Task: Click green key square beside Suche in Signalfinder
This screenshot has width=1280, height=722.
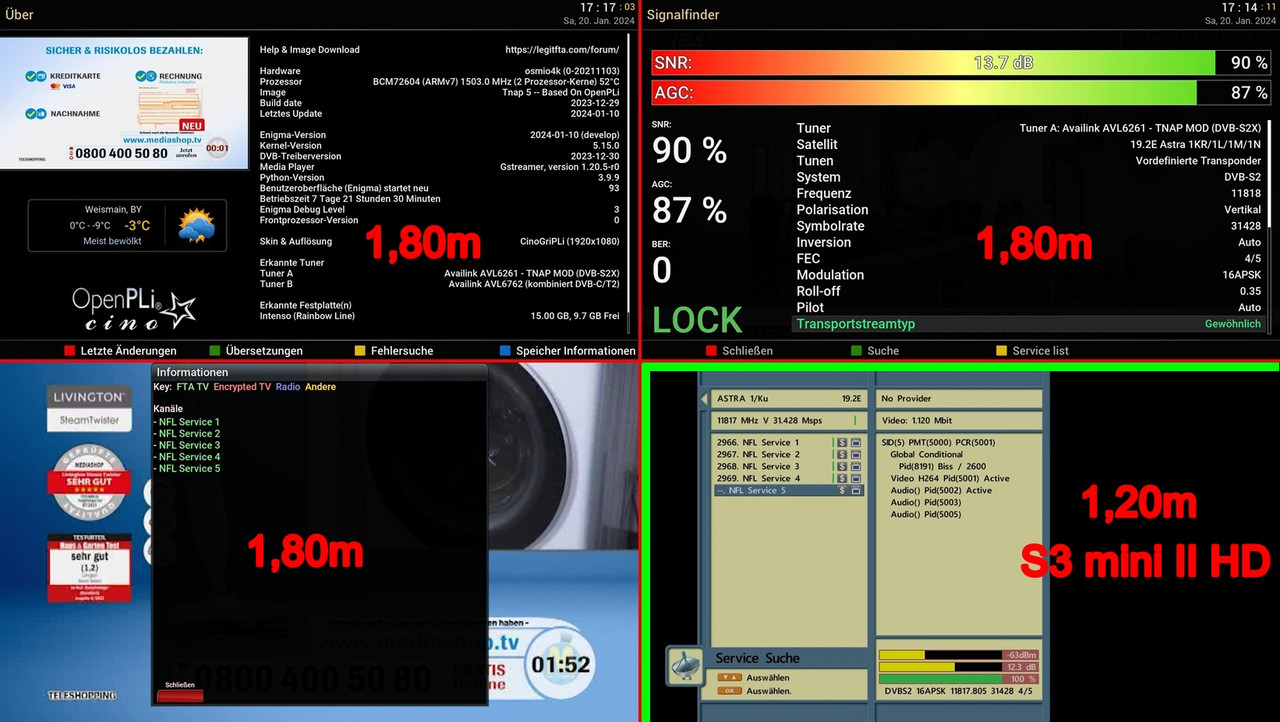Action: pyautogui.click(x=857, y=351)
